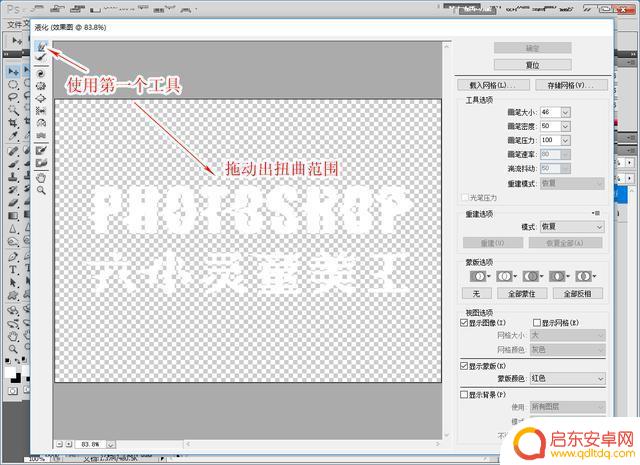Open Subtract from Selection mask option dropdown
640x465 pixels.
coord(533,276)
